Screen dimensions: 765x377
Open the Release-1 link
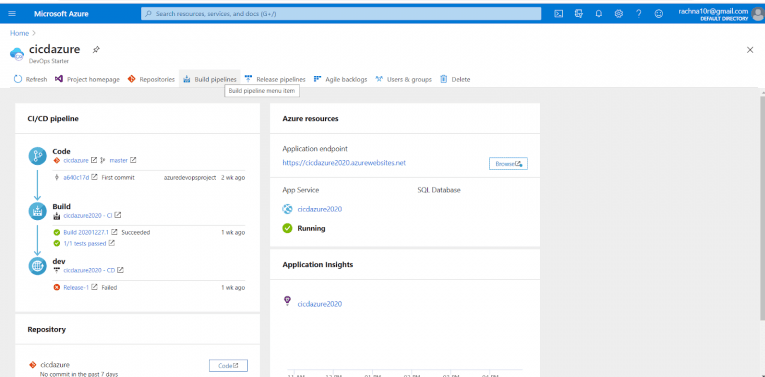tap(76, 287)
